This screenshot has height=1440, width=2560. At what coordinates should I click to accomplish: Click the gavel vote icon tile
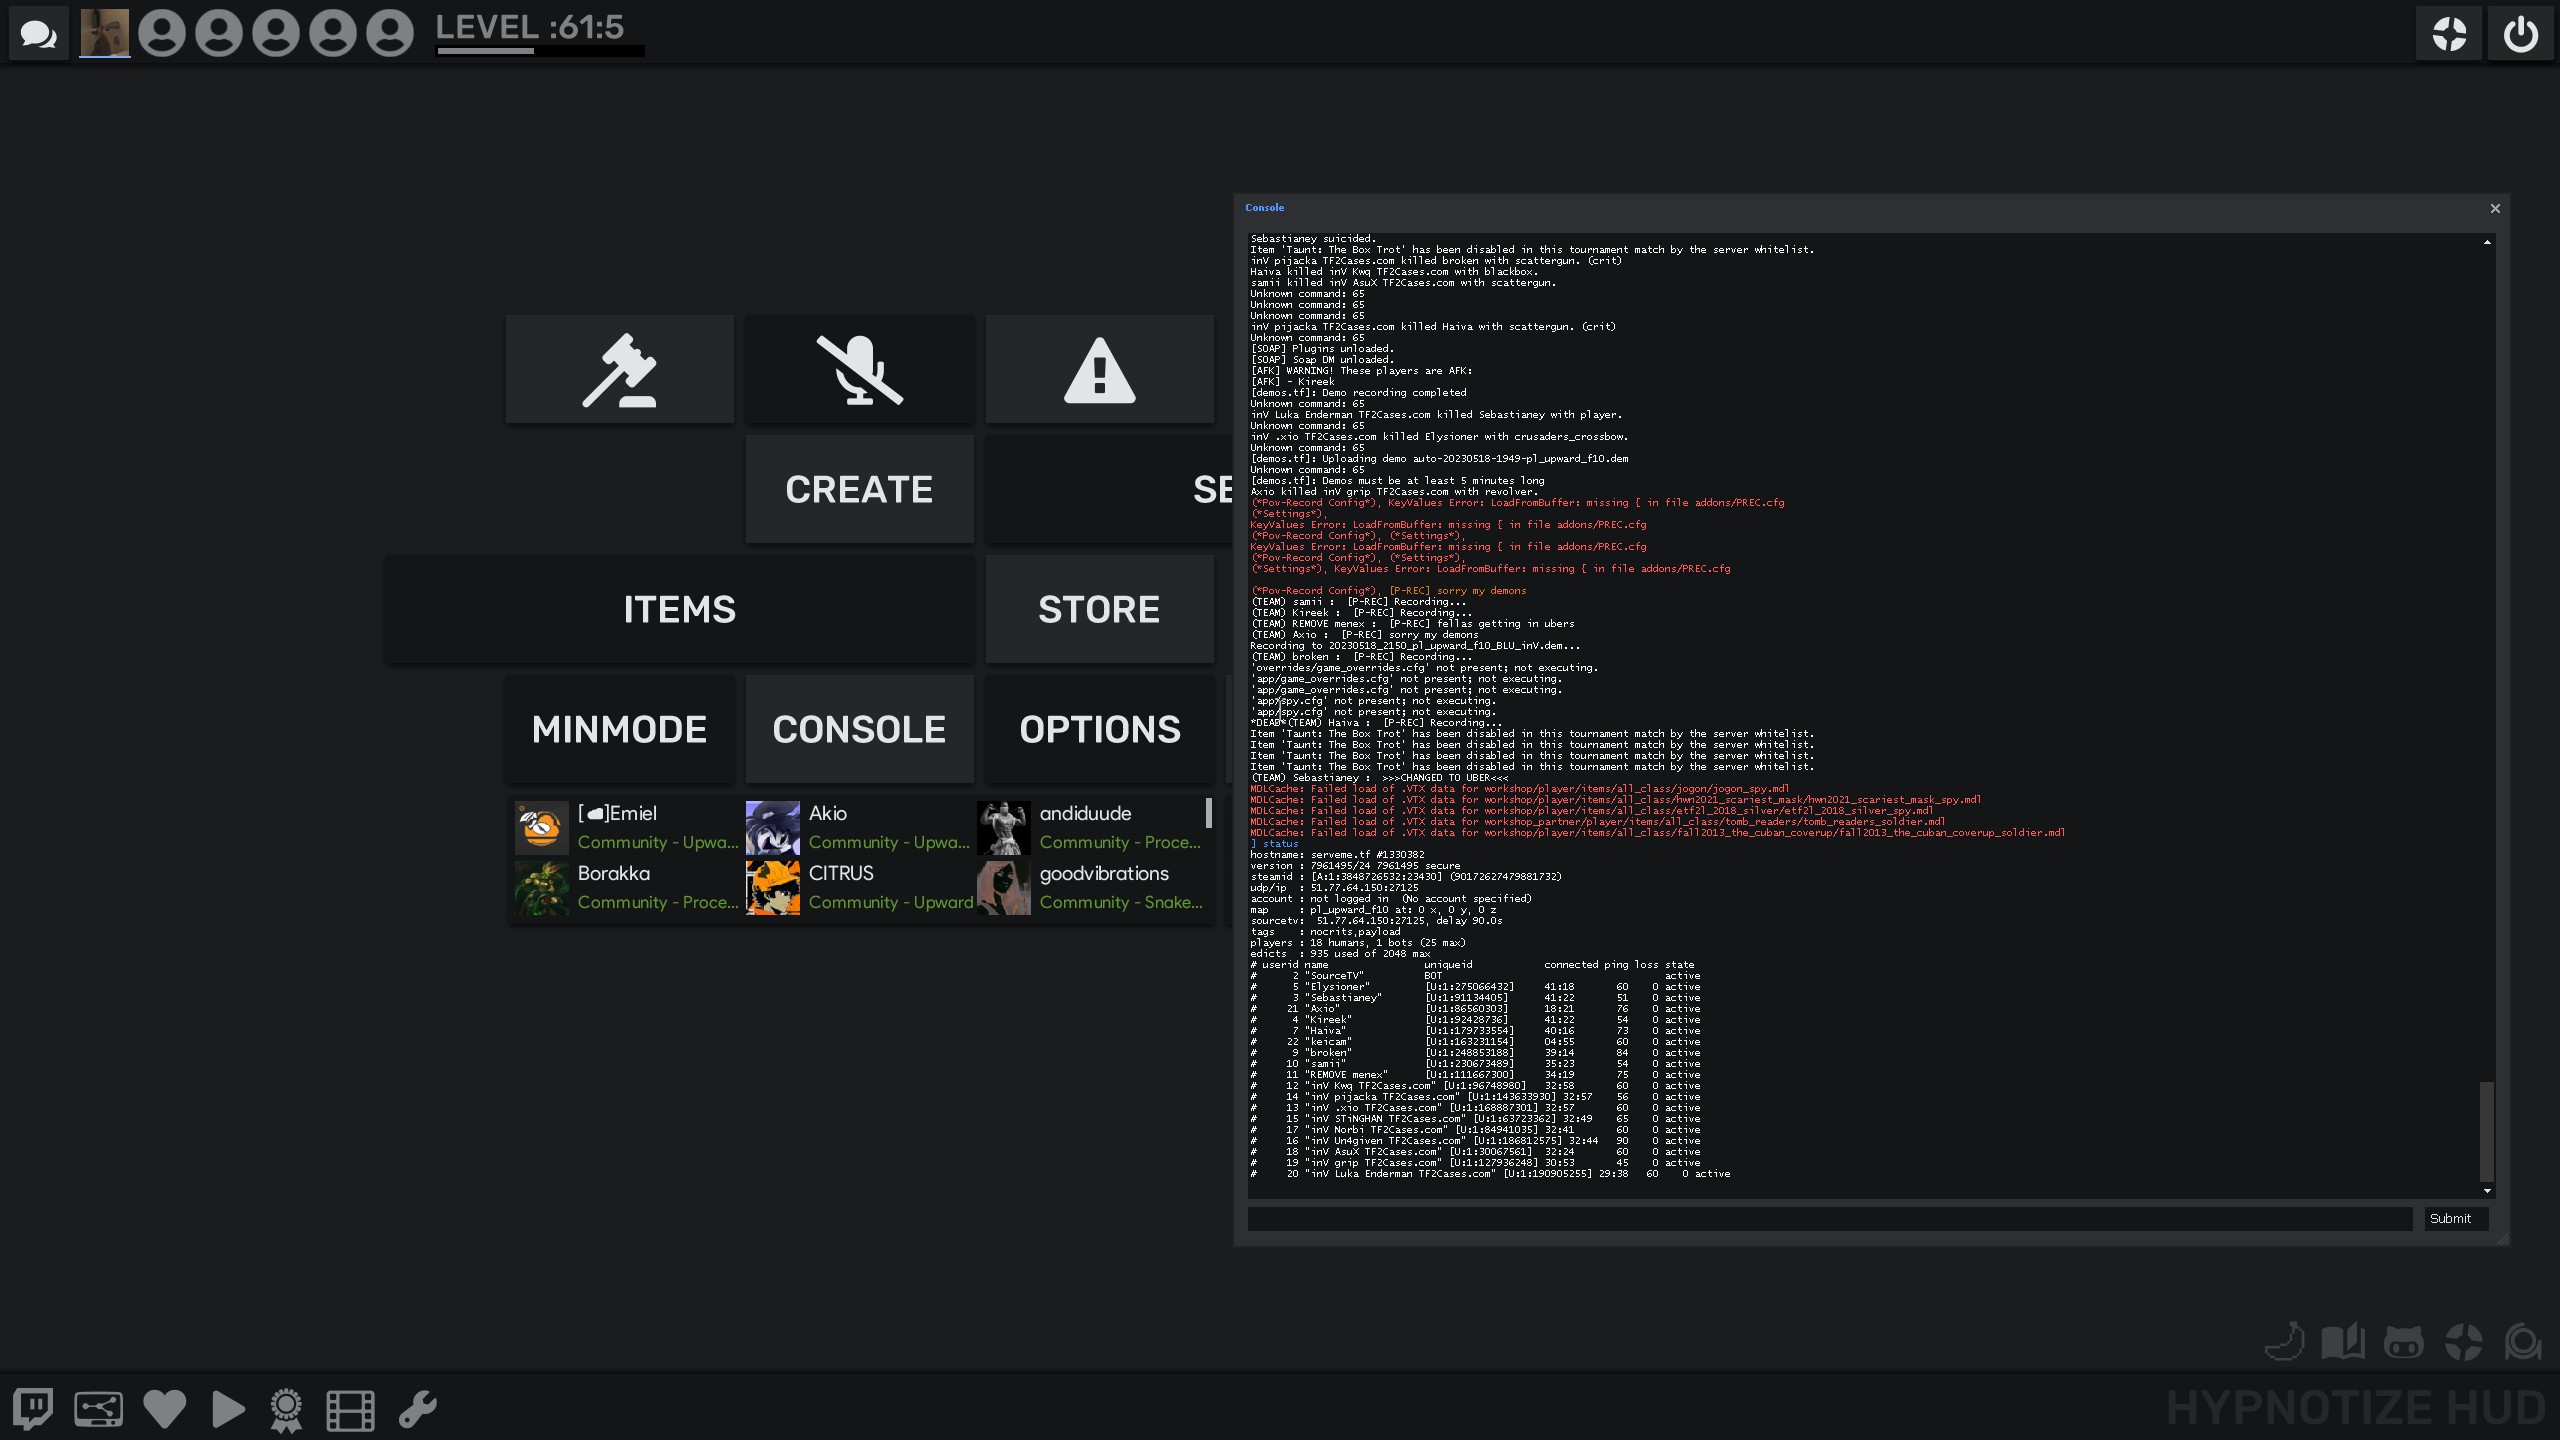(x=619, y=370)
